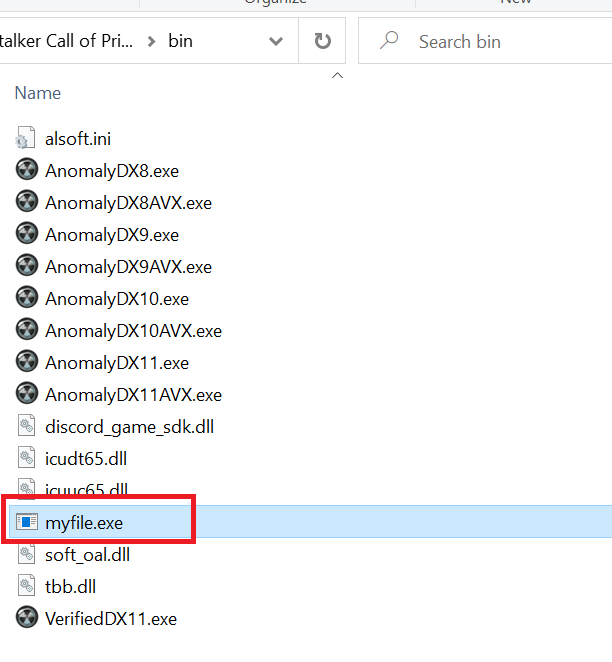Click the sort arrow above Name column
This screenshot has width=612, height=662.
pos(337,76)
